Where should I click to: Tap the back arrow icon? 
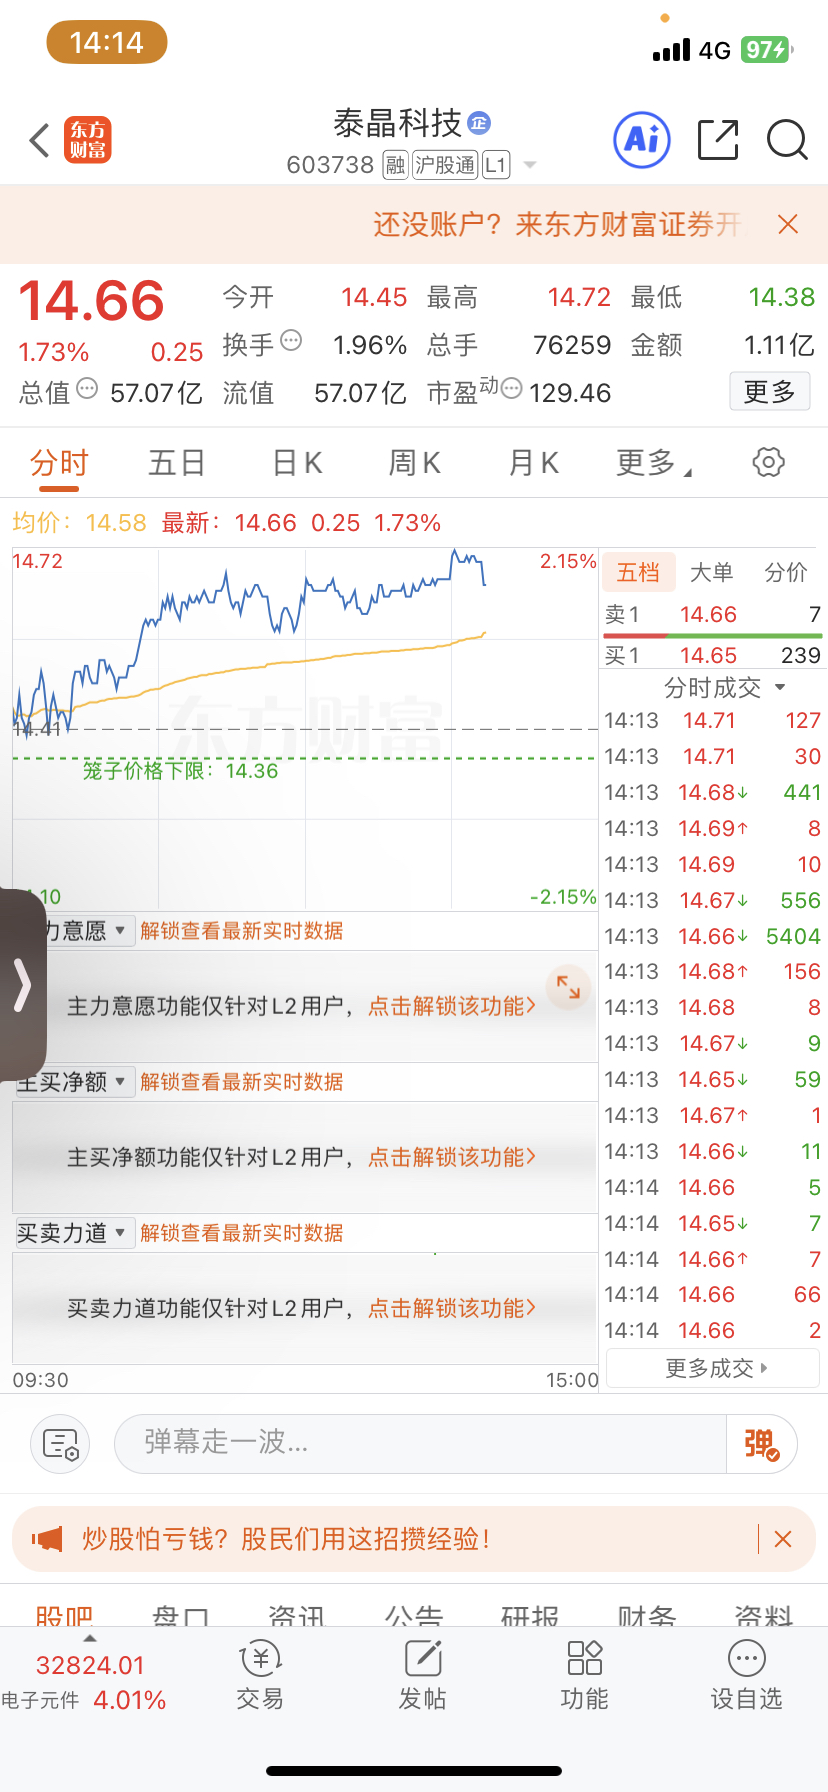click(39, 141)
